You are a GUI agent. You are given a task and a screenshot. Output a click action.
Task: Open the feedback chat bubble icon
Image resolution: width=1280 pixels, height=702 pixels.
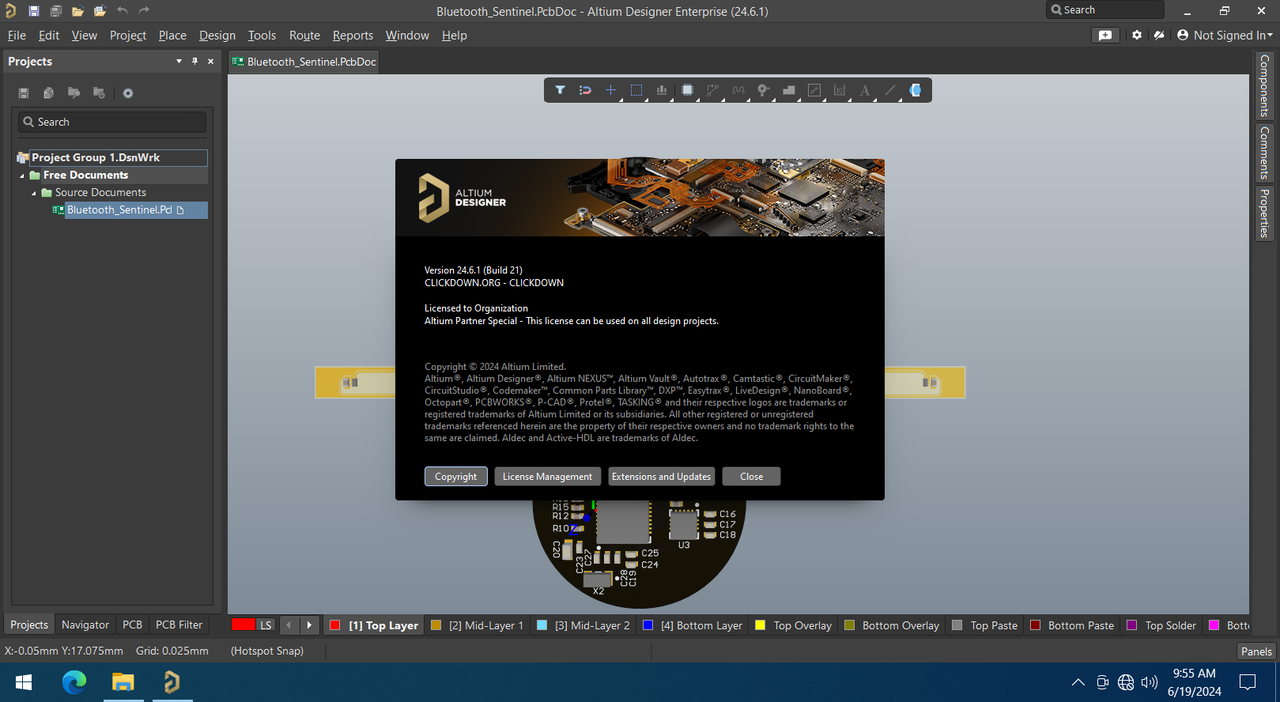pos(1105,35)
